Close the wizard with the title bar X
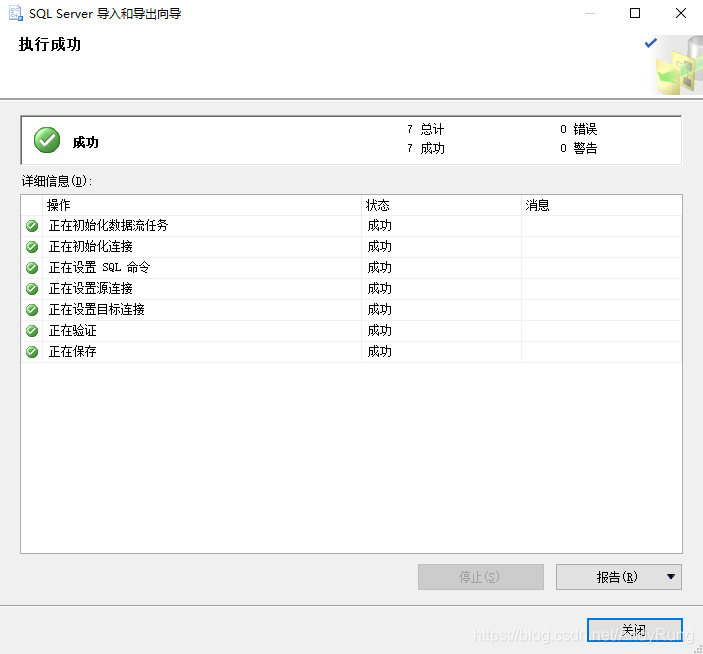 click(x=681, y=13)
